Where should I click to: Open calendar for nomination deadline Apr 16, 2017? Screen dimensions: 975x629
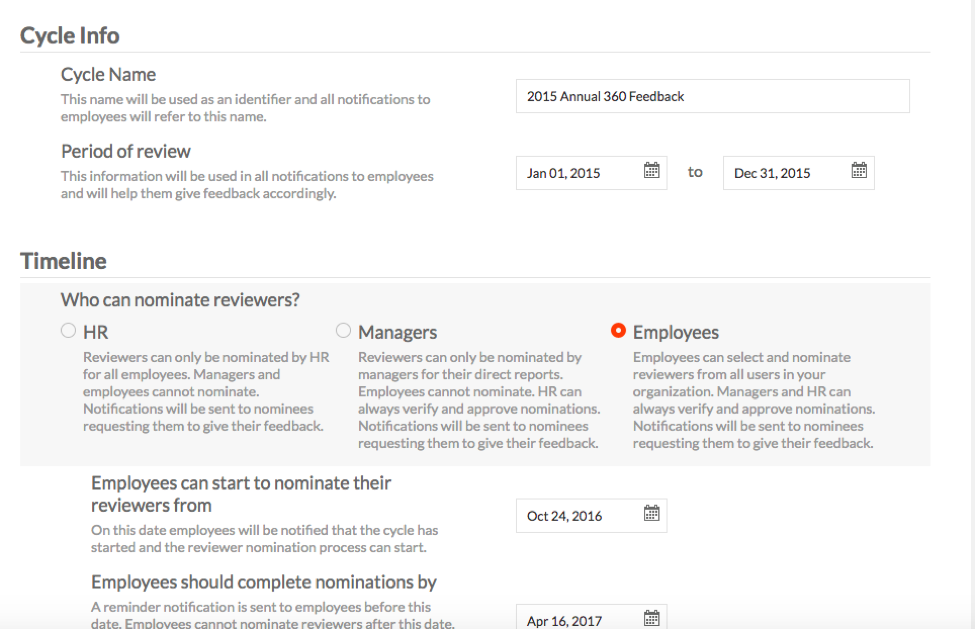pyautogui.click(x=651, y=618)
